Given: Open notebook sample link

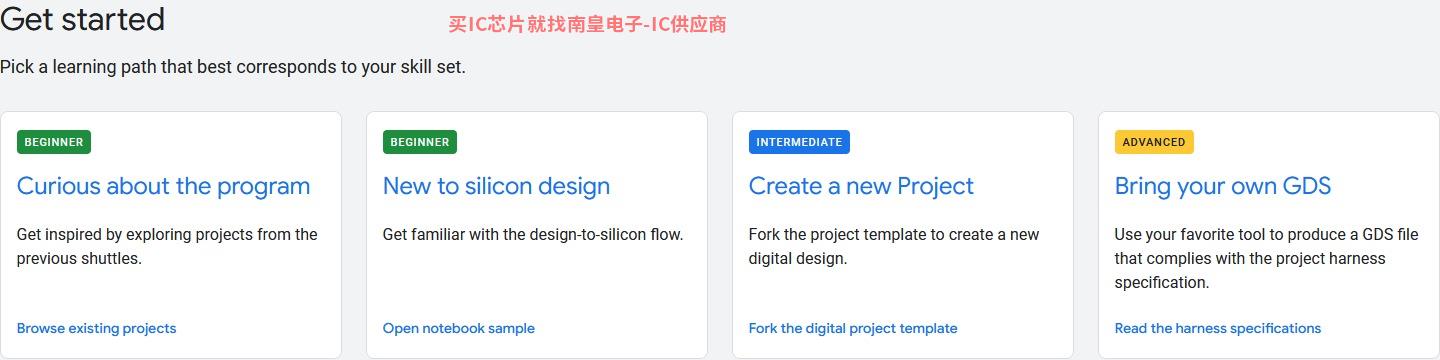Looking at the screenshot, I should (x=459, y=328).
